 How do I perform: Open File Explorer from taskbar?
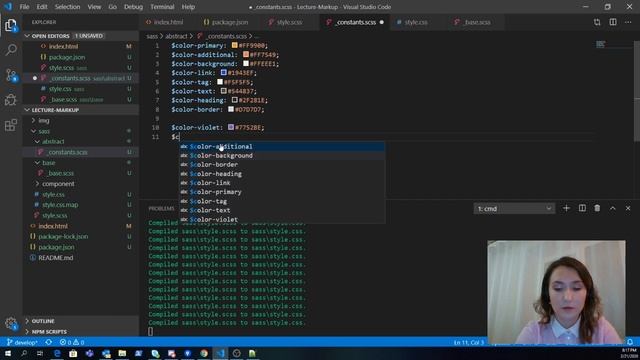[122, 353]
